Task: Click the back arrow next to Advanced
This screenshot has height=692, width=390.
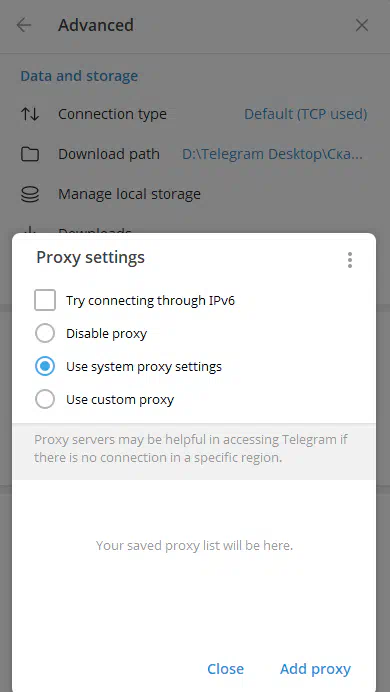Action: point(24,25)
